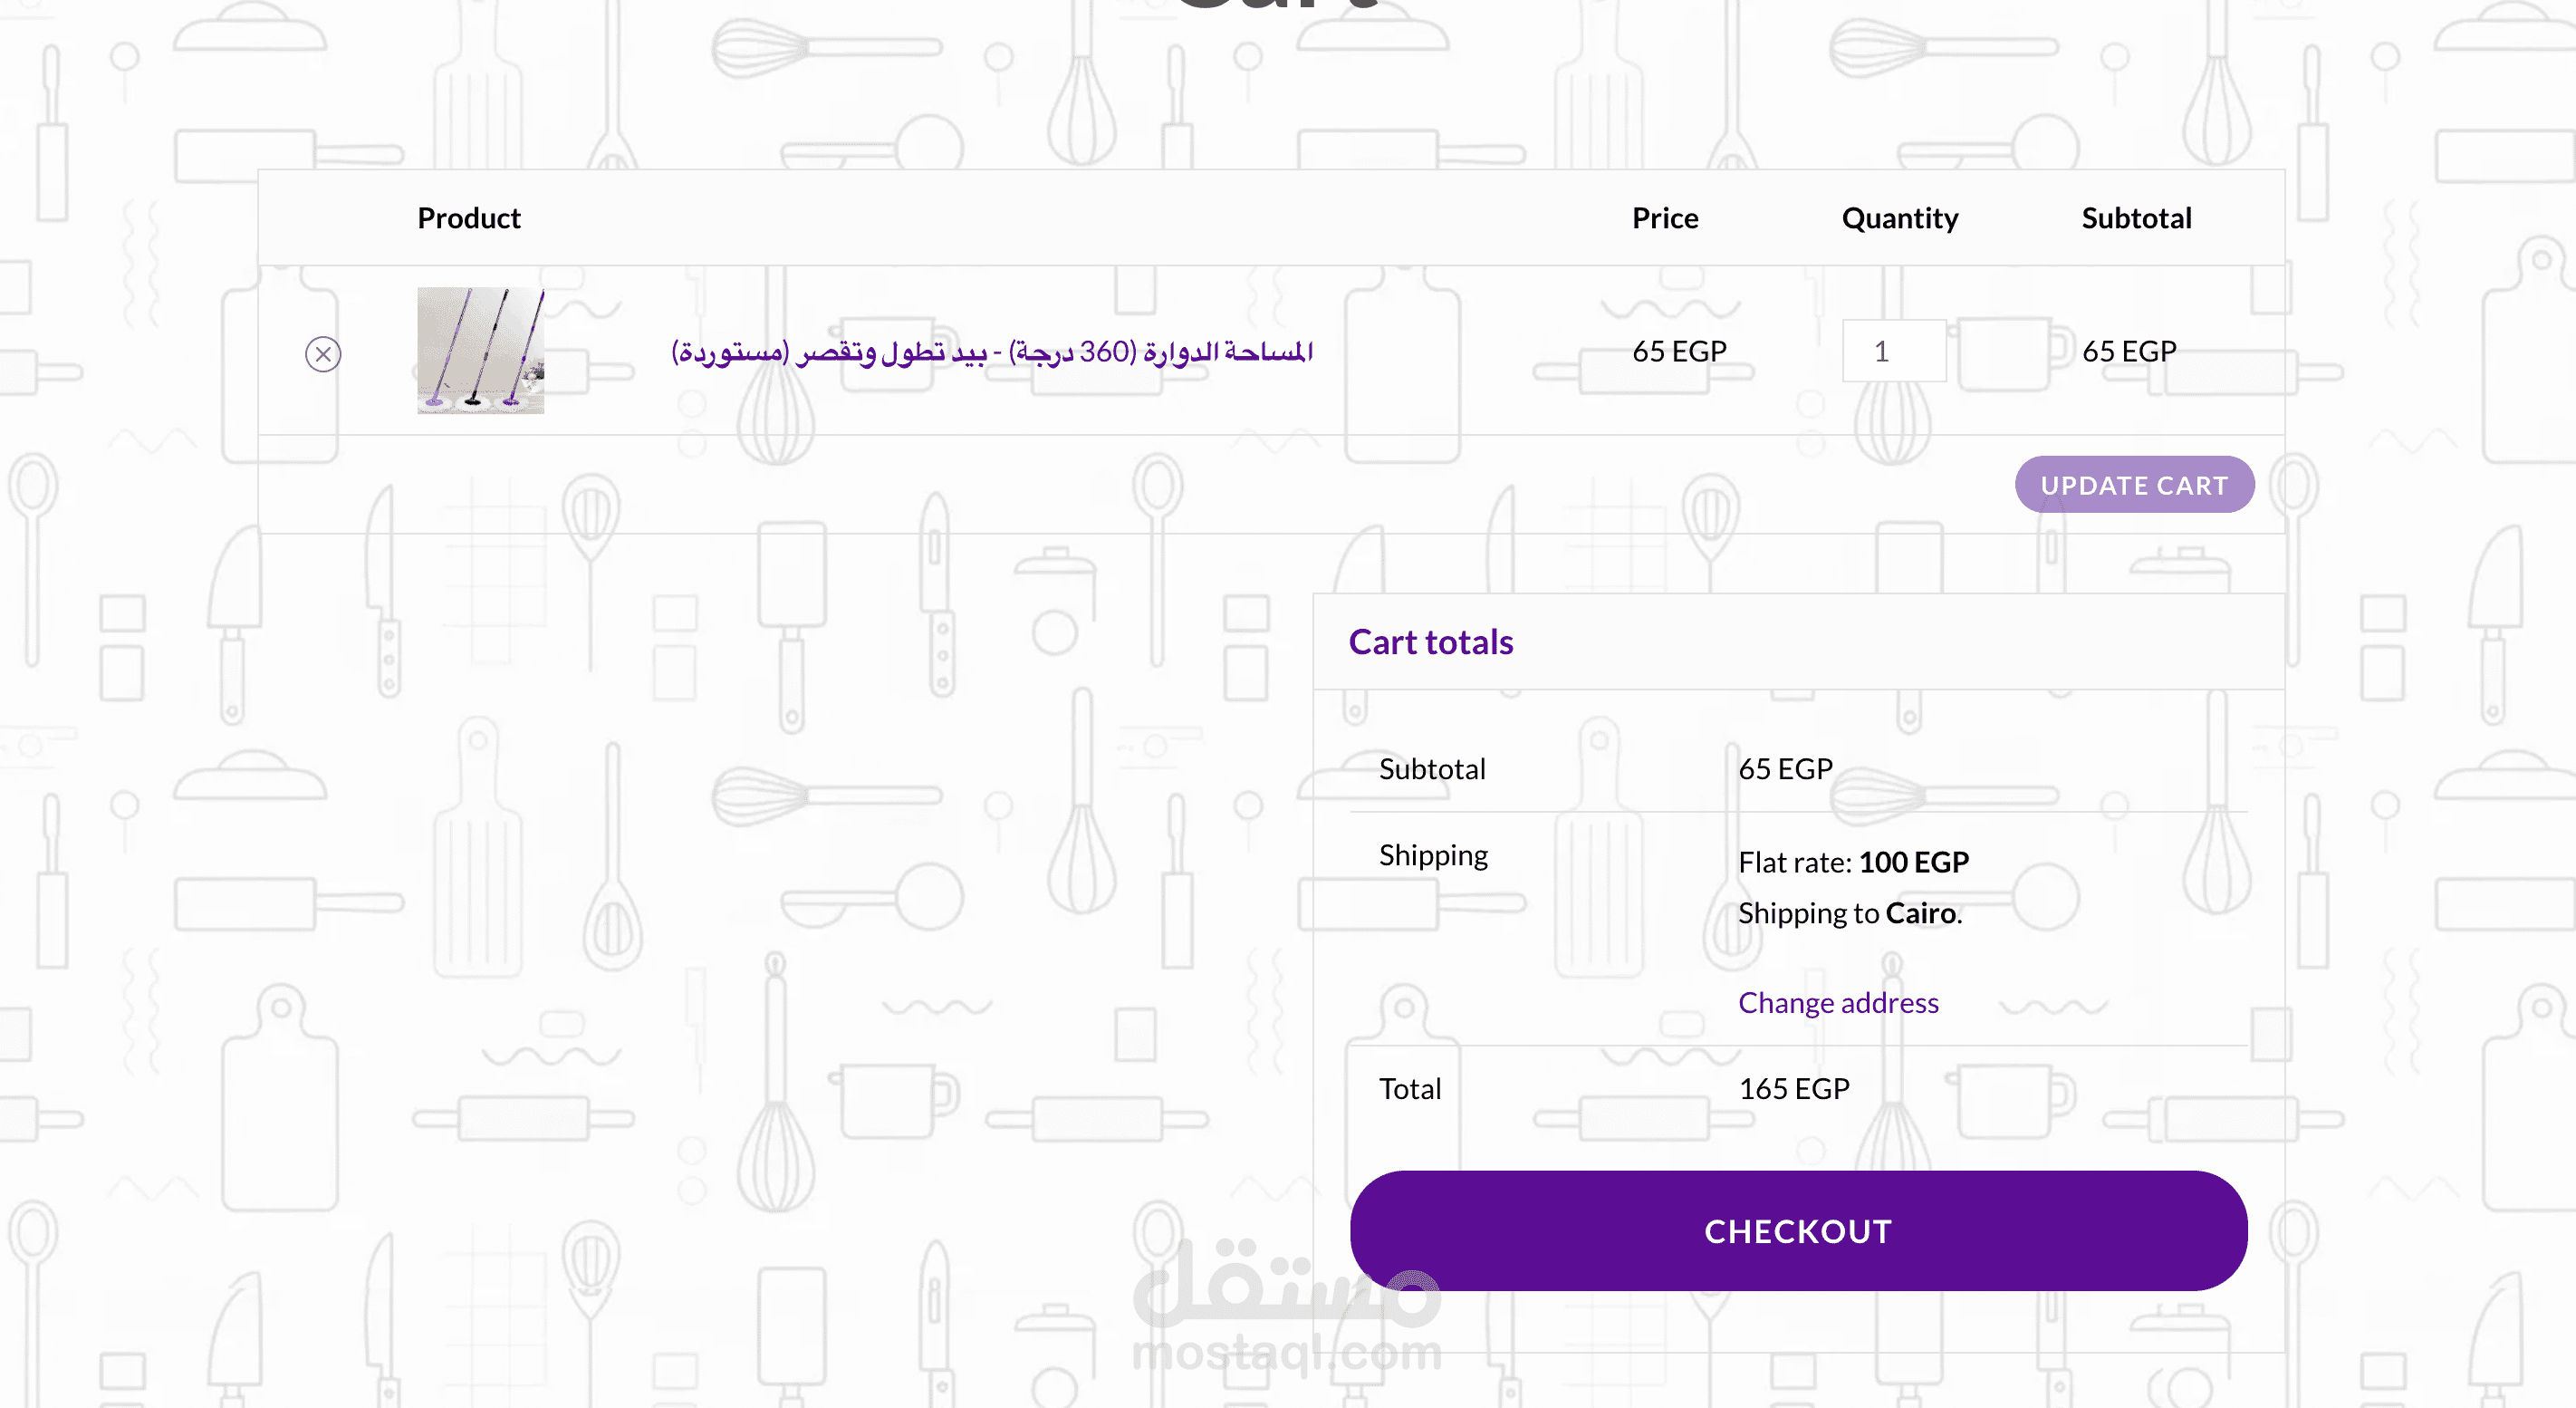Click the Subtotal table column header
2576x1408 pixels.
(x=2135, y=218)
